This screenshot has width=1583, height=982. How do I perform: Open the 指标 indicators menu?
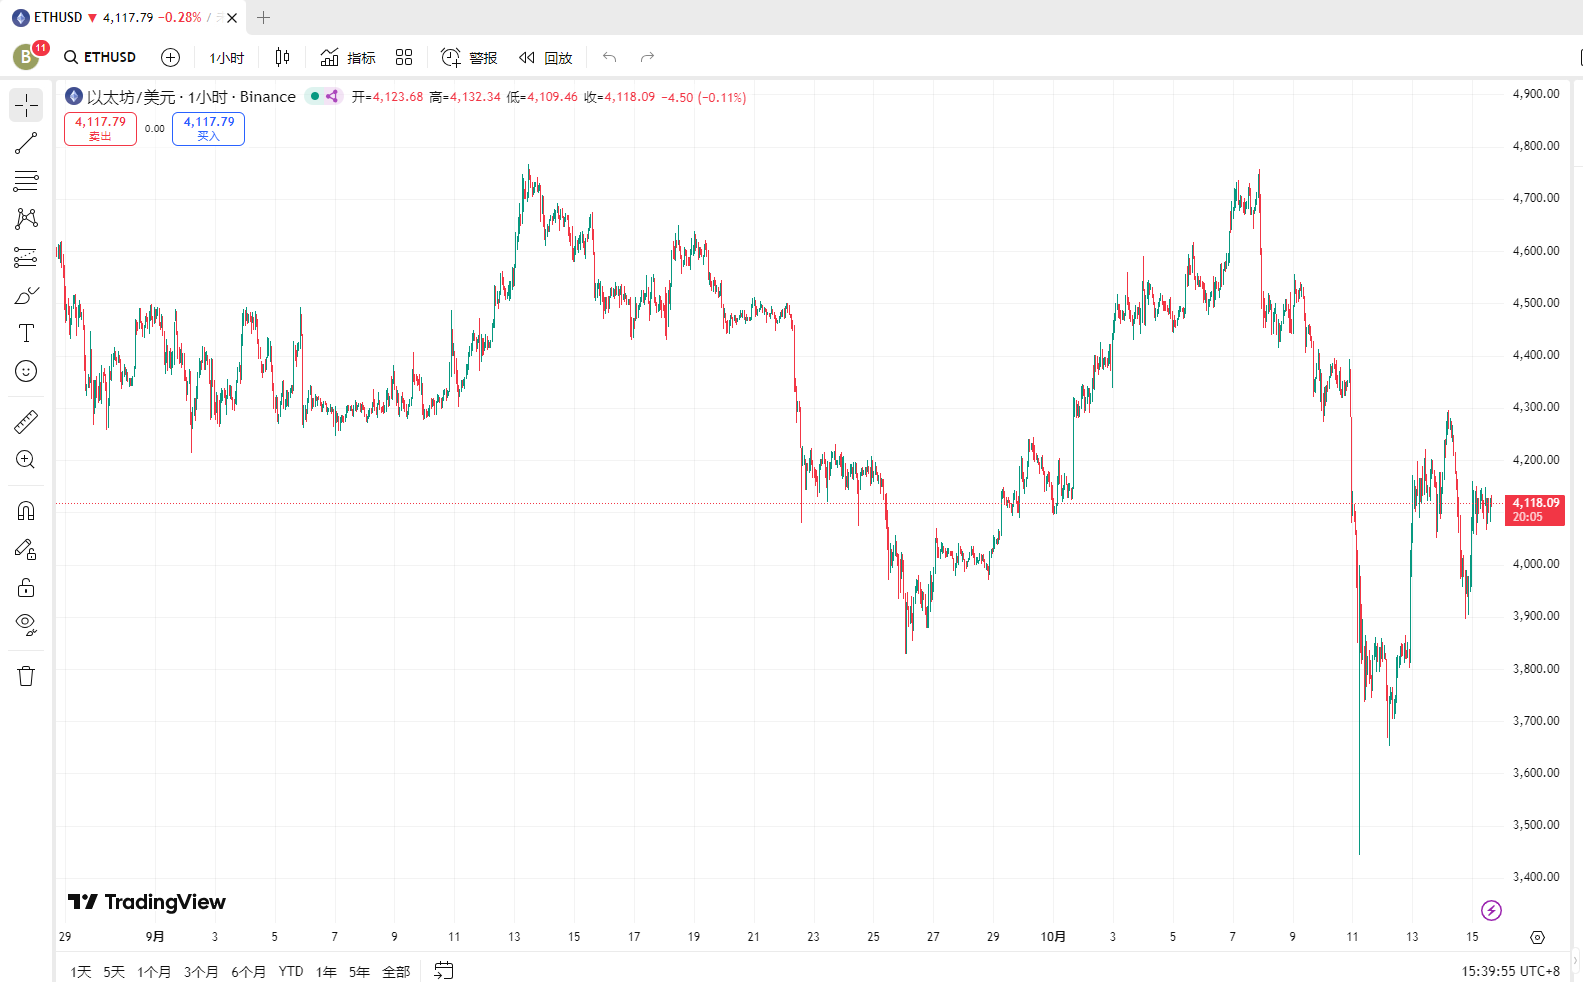coord(348,58)
